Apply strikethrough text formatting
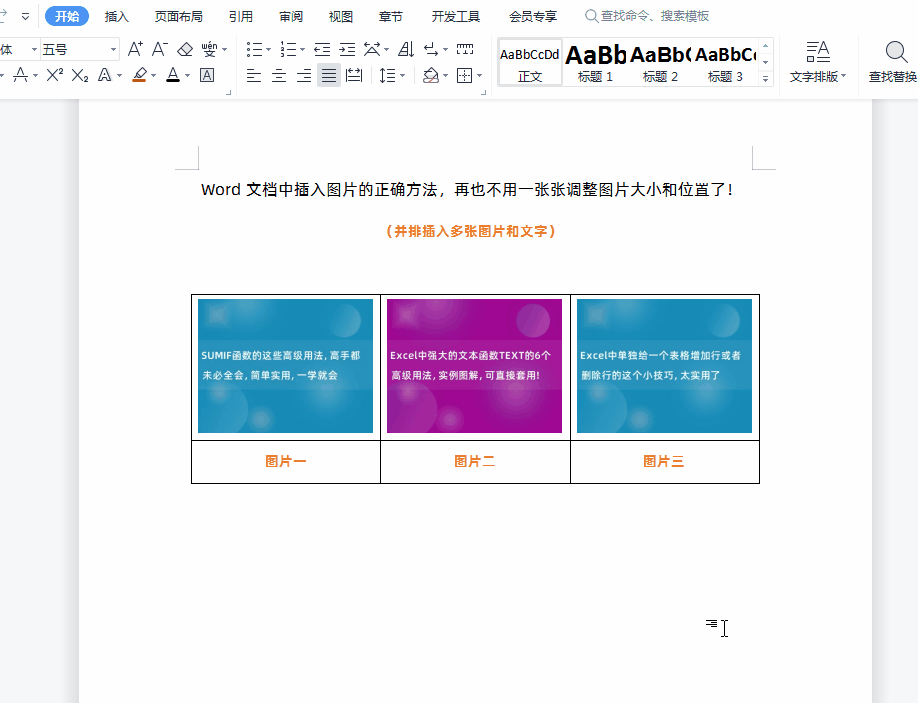 click(x=20, y=75)
